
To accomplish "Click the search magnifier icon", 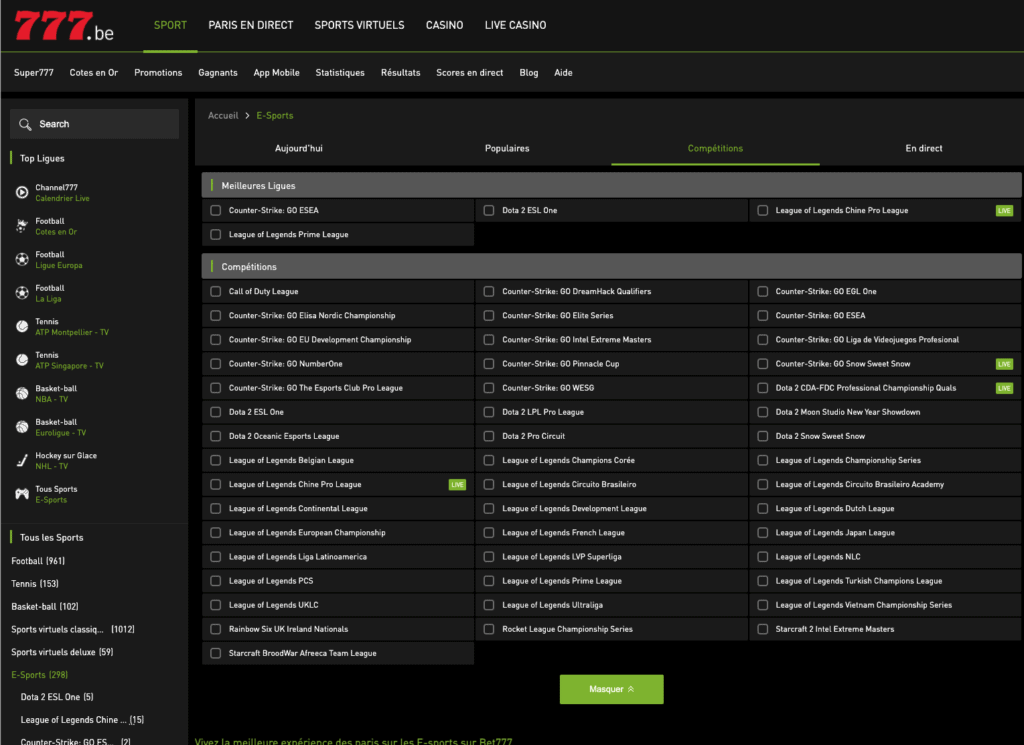I will click(25, 124).
